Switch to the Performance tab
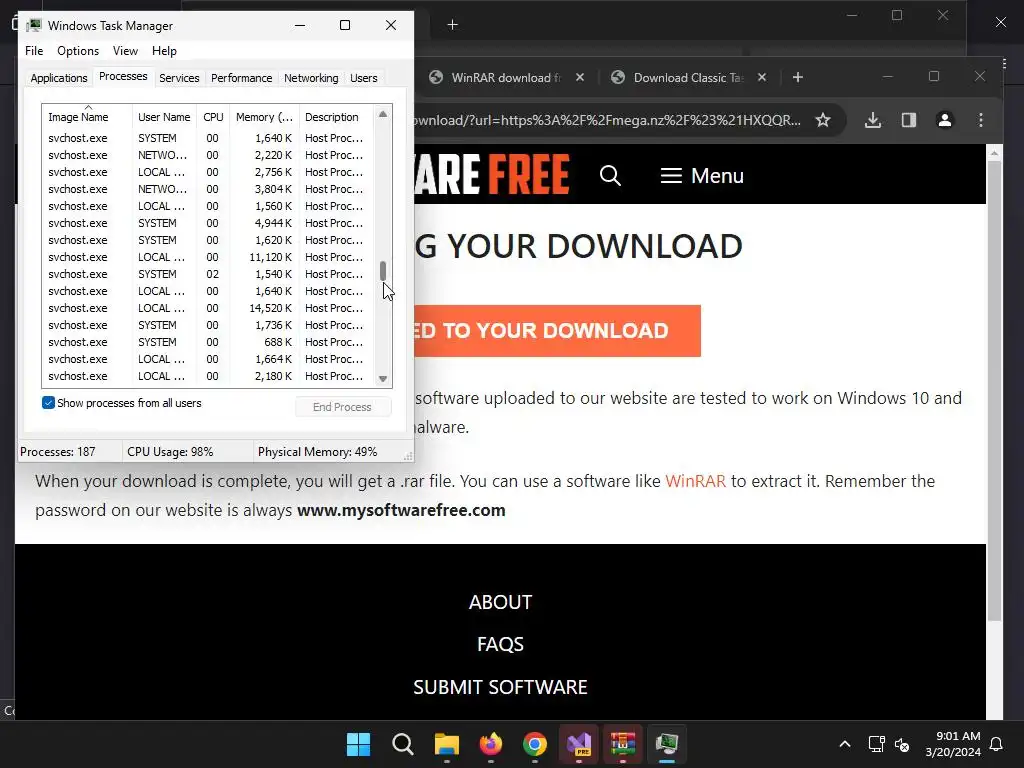 click(241, 78)
